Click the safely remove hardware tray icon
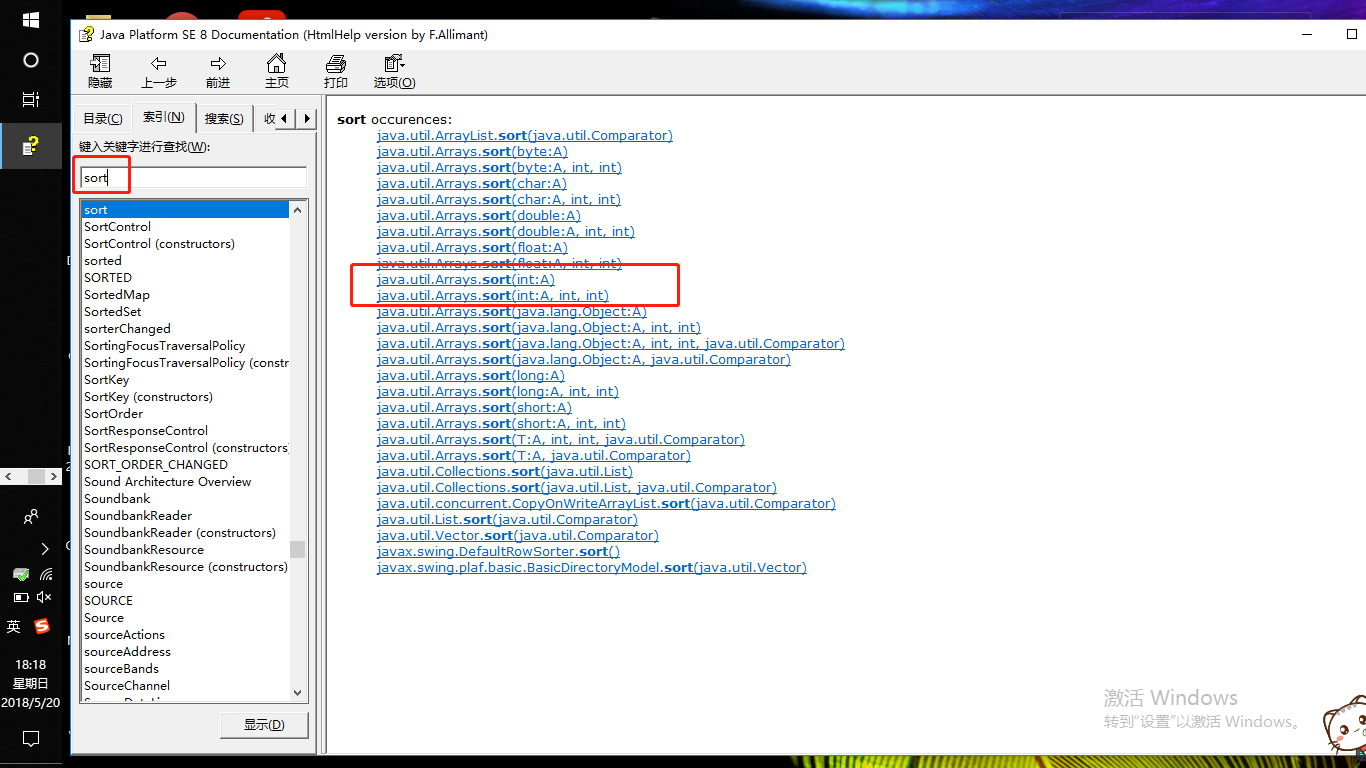Screen dimensions: 1366x768 20,574
